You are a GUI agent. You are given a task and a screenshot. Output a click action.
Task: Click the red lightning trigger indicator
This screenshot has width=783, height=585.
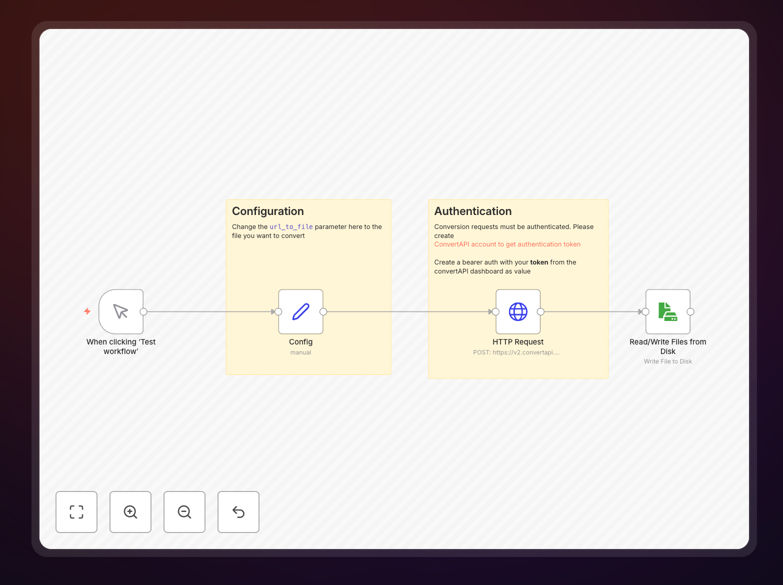point(87,311)
